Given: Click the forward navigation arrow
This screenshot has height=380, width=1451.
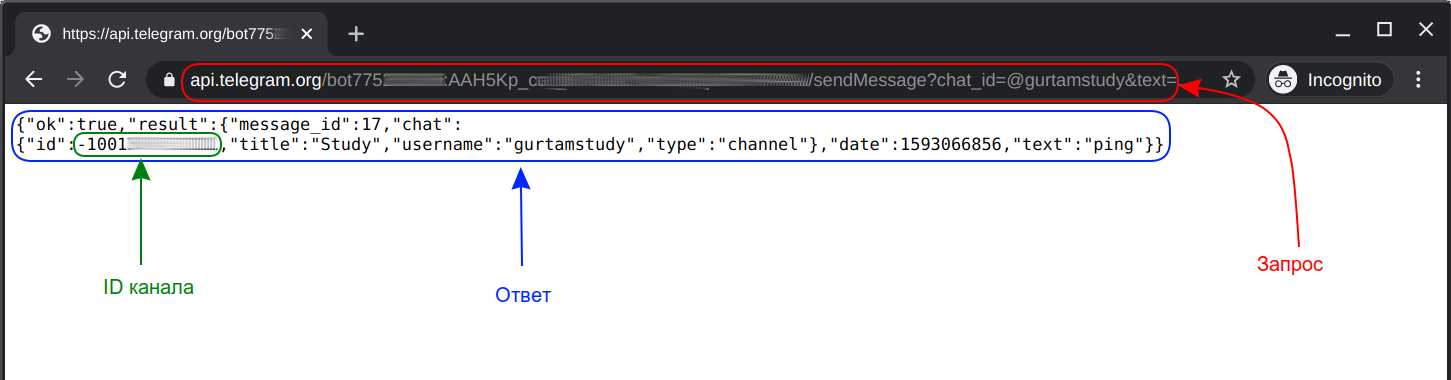Looking at the screenshot, I should (x=75, y=80).
